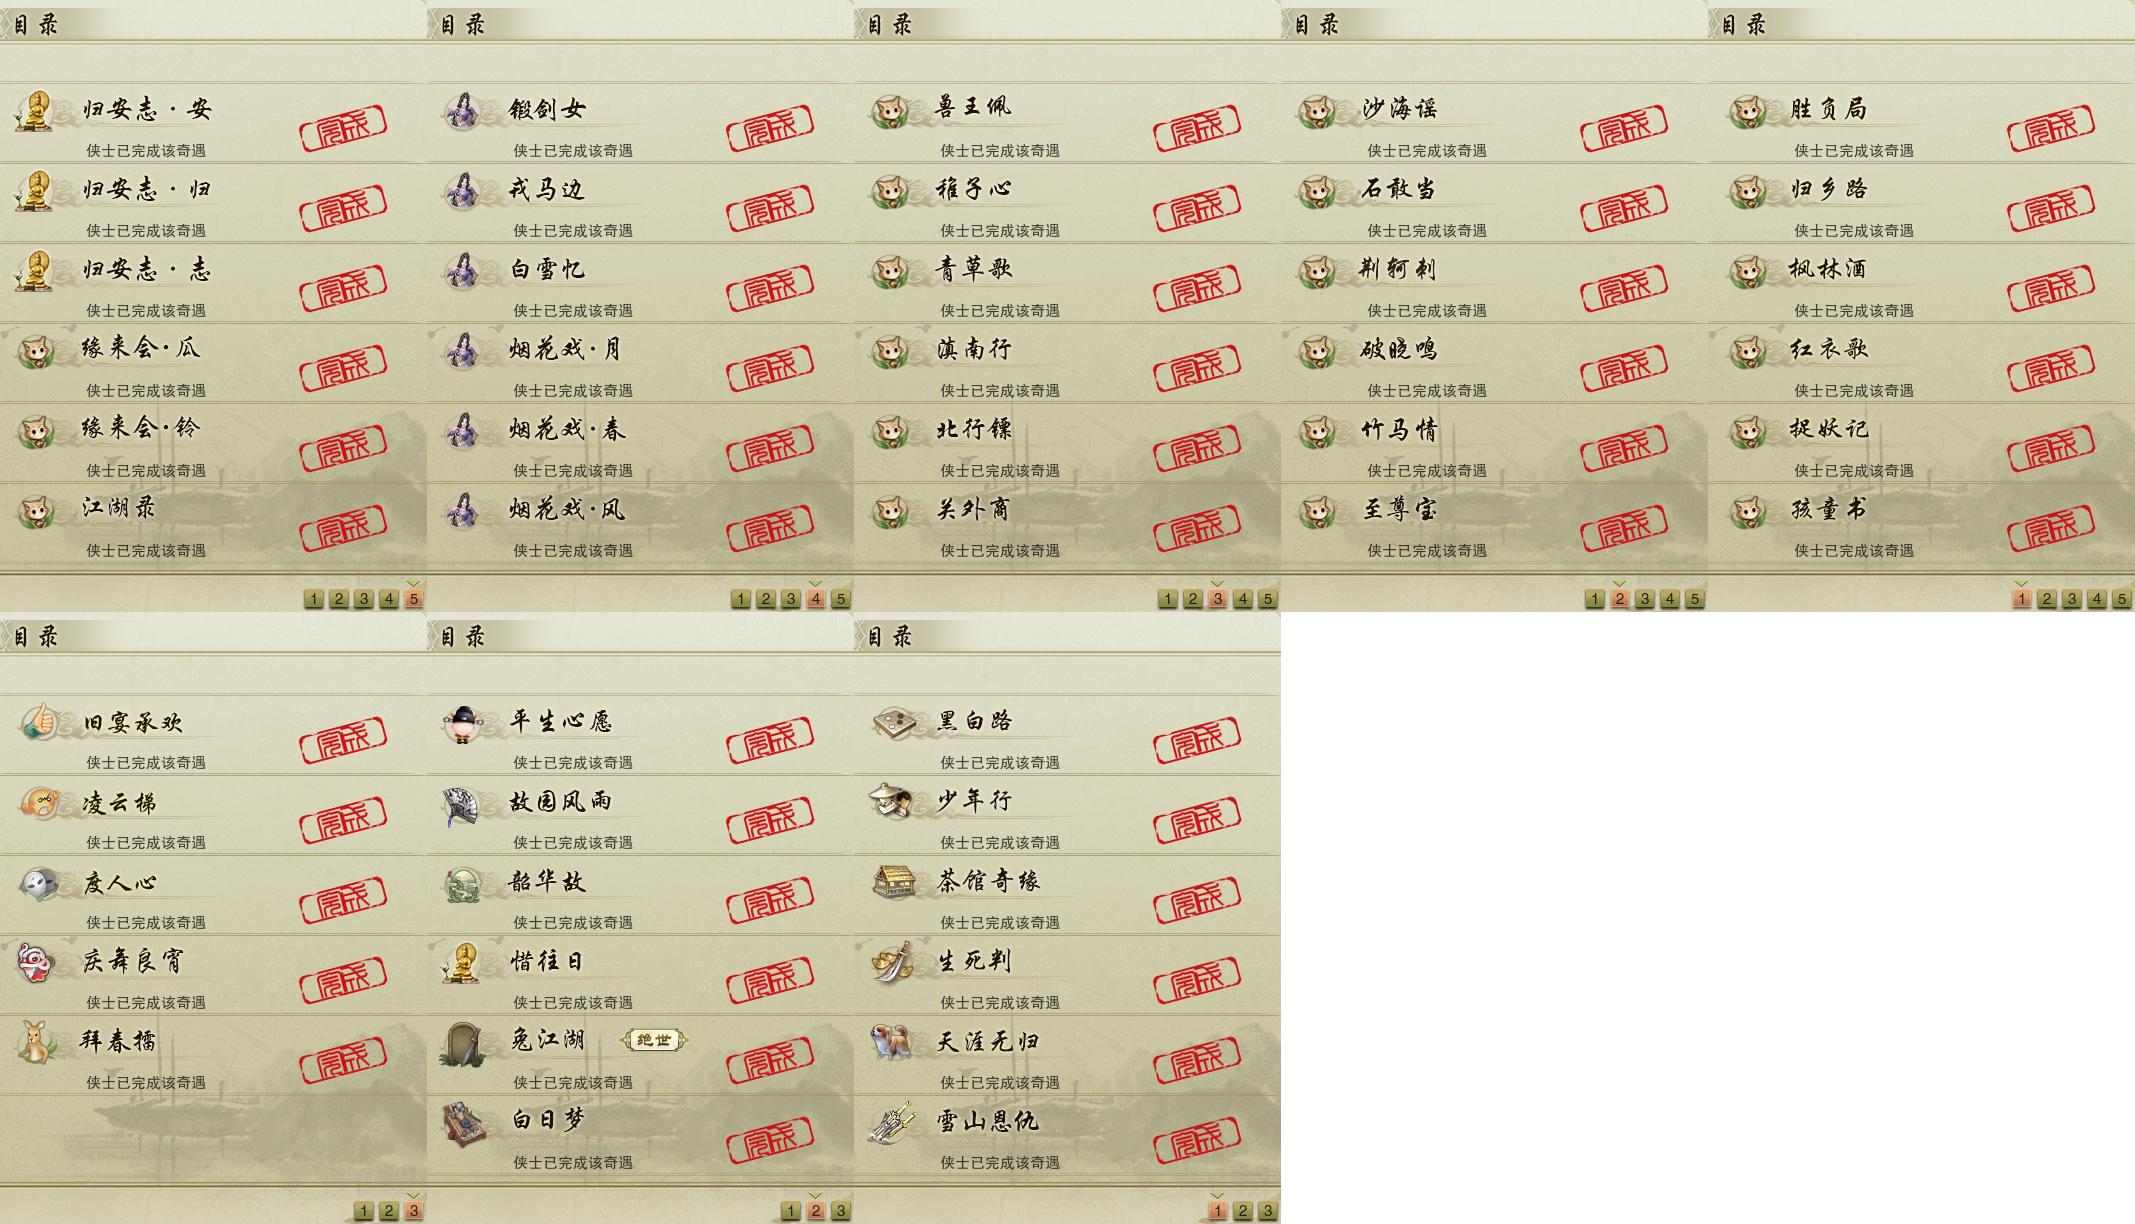This screenshot has height=1224, width=2135.
Task: Go to page 4 in 归安志 panel
Action: [x=389, y=599]
